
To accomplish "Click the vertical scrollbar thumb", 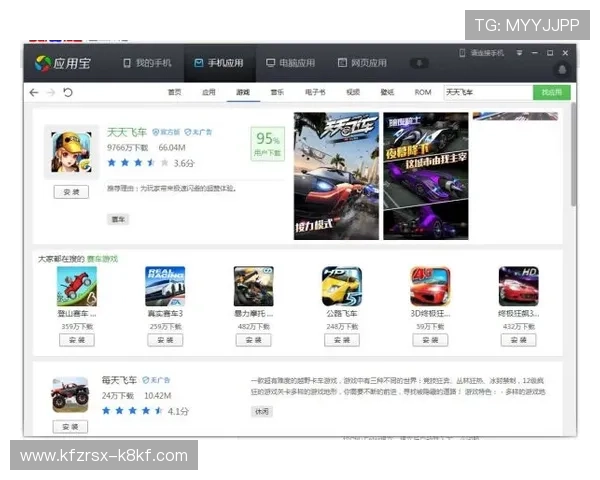I will 573,155.
